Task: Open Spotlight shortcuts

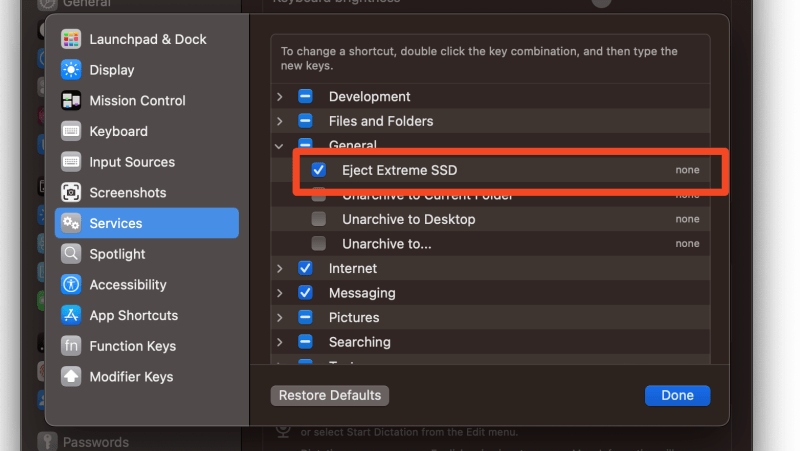Action: (147, 254)
